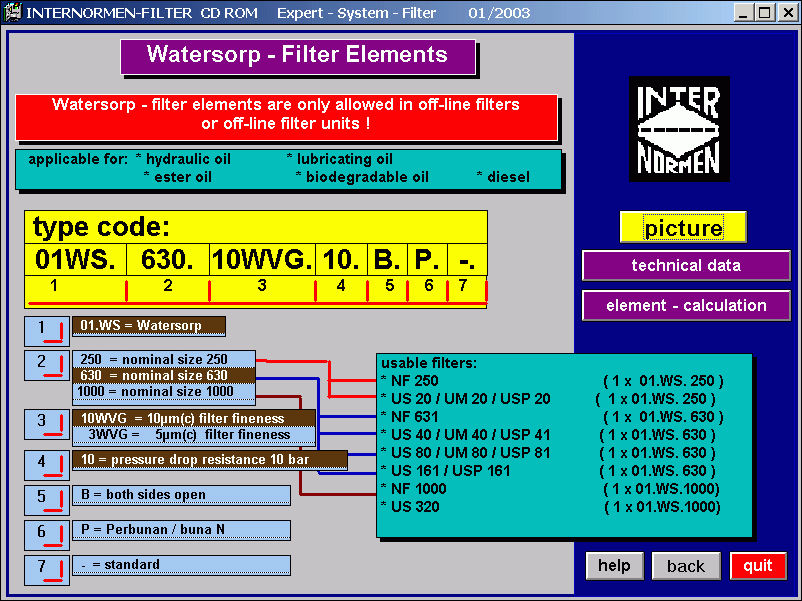This screenshot has height=601, width=802.
Task: Select position 6 number box
Action: pyautogui.click(x=47, y=535)
